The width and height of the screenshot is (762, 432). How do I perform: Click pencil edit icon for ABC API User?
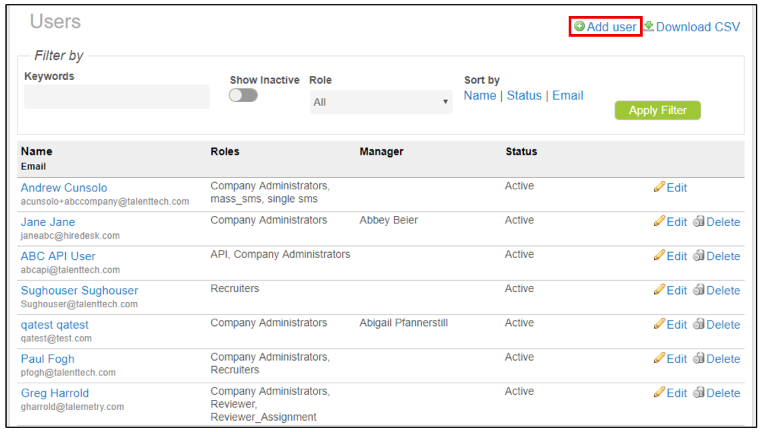click(659, 256)
